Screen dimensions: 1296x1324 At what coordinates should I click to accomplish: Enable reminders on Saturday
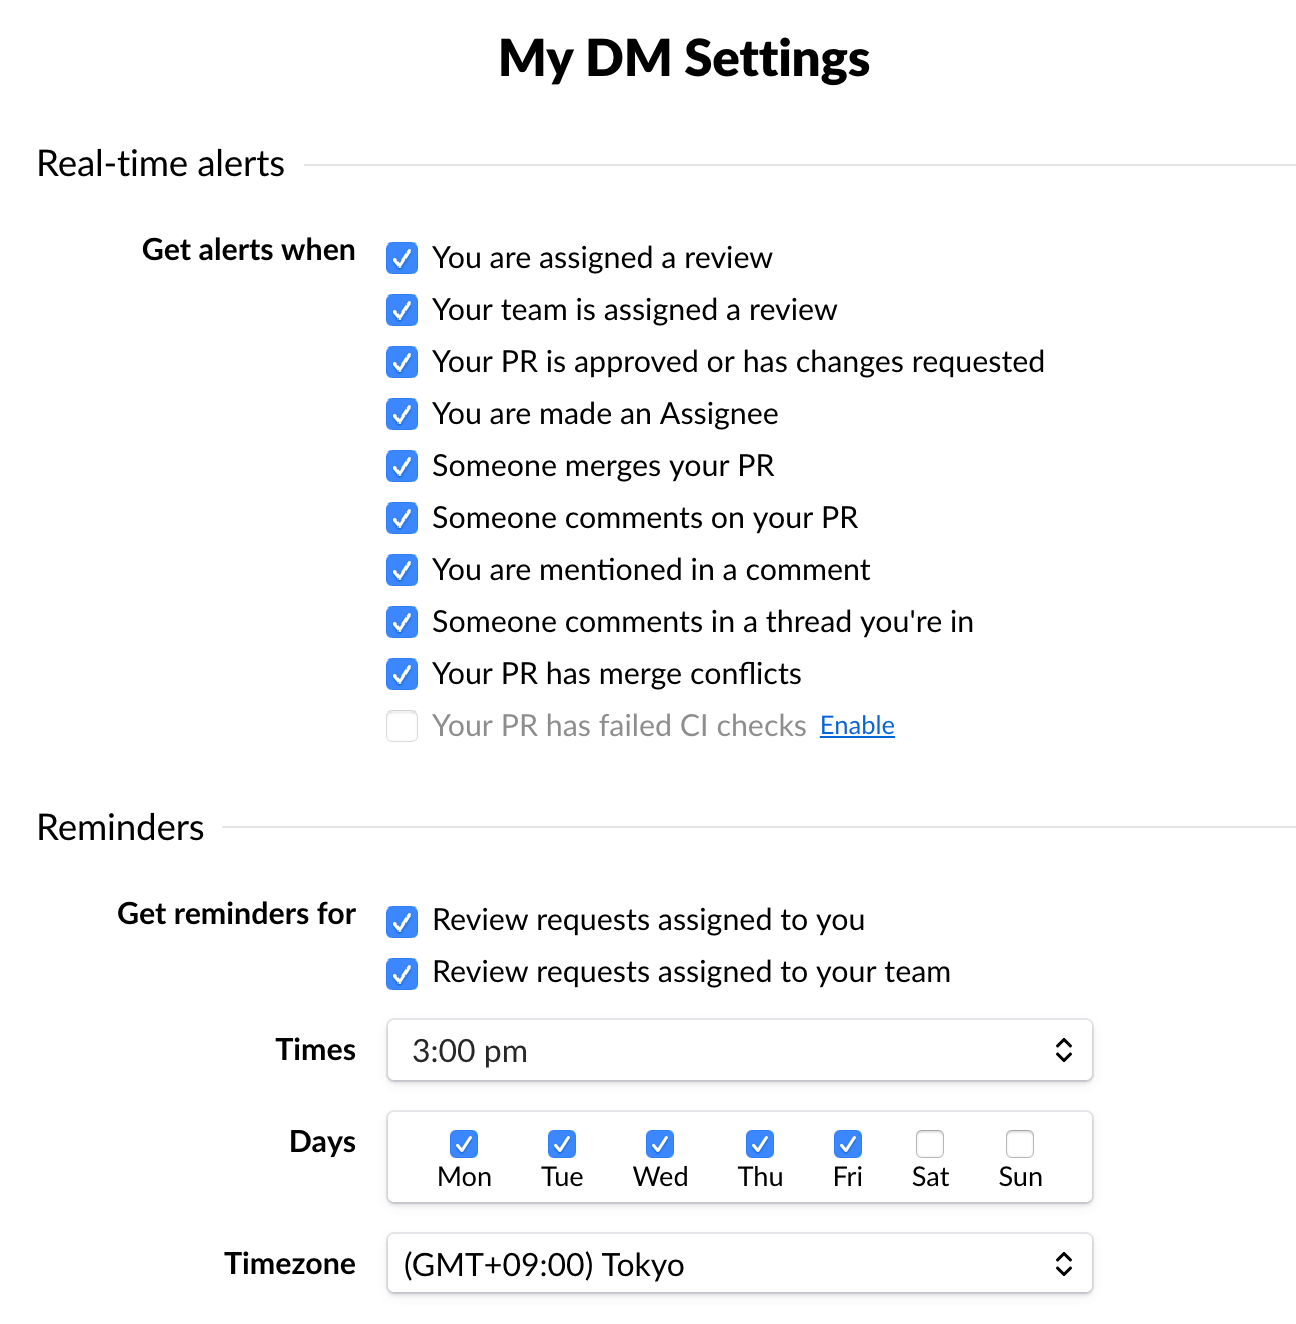[x=930, y=1143]
